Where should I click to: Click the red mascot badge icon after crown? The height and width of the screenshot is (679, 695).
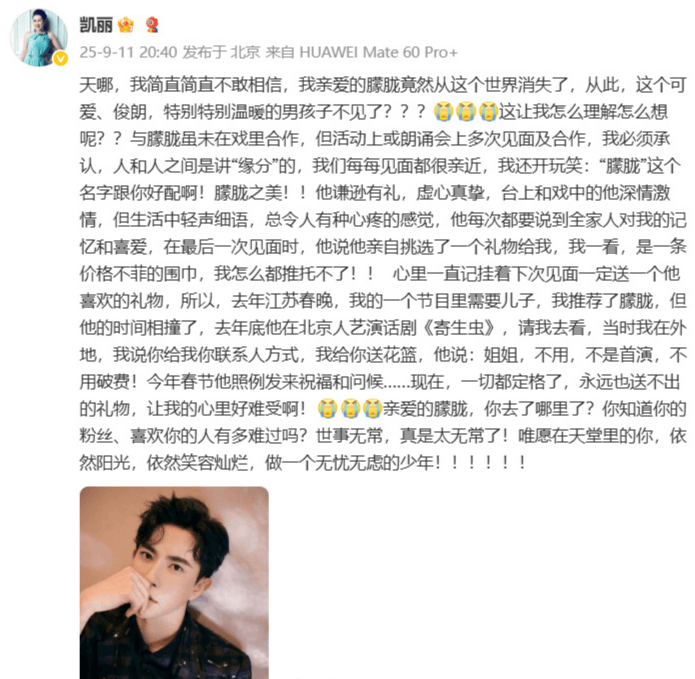(152, 25)
